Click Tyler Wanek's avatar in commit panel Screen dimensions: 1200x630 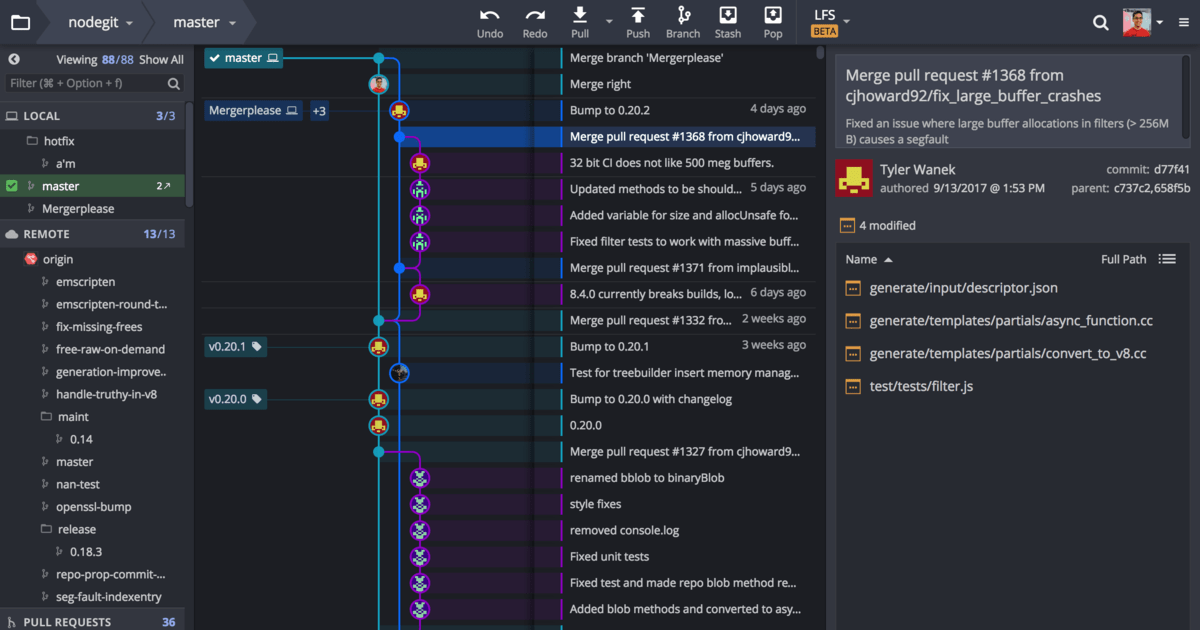854,180
